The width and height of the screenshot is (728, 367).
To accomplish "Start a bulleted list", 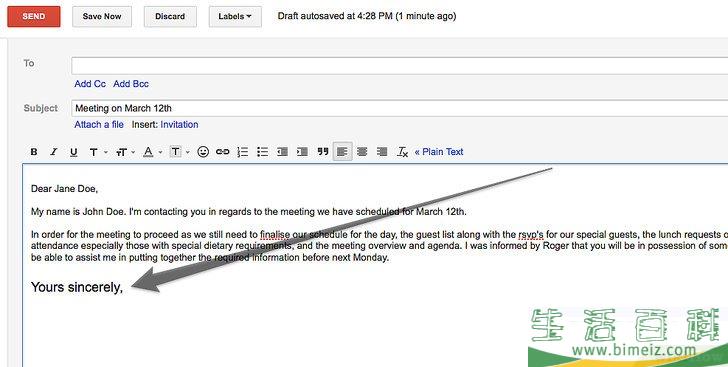I will click(x=263, y=152).
